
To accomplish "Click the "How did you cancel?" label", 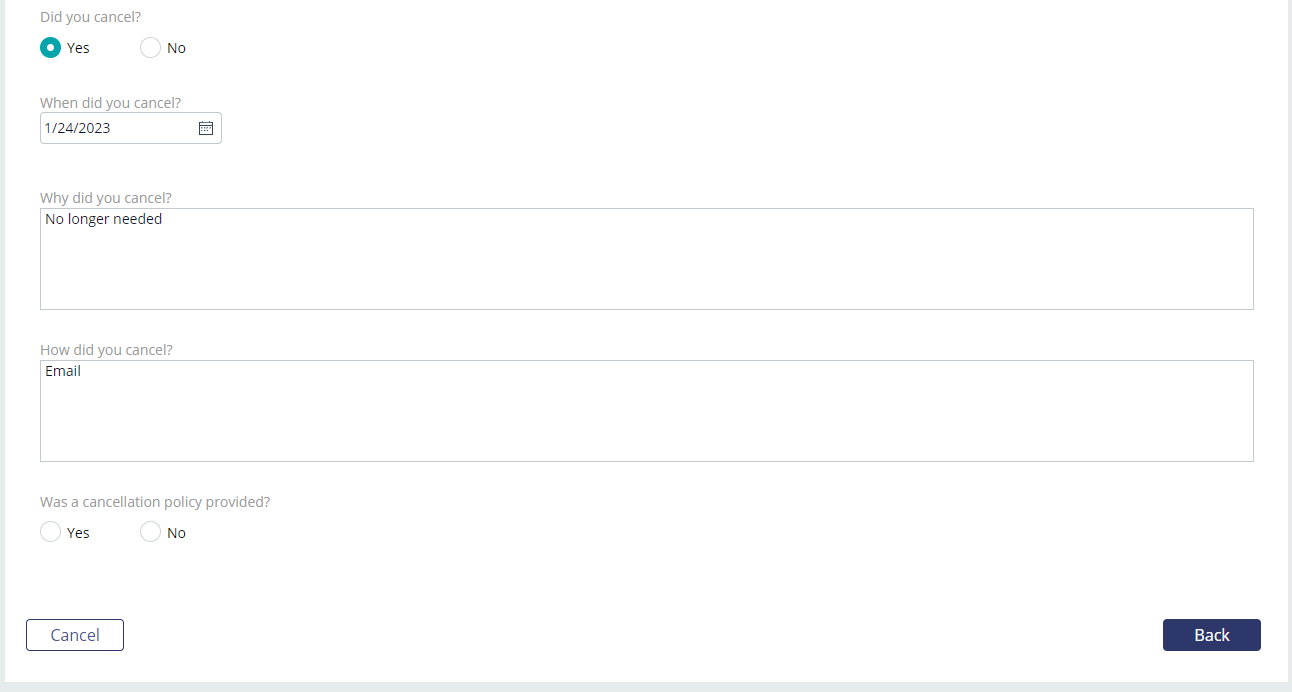I will 106,350.
